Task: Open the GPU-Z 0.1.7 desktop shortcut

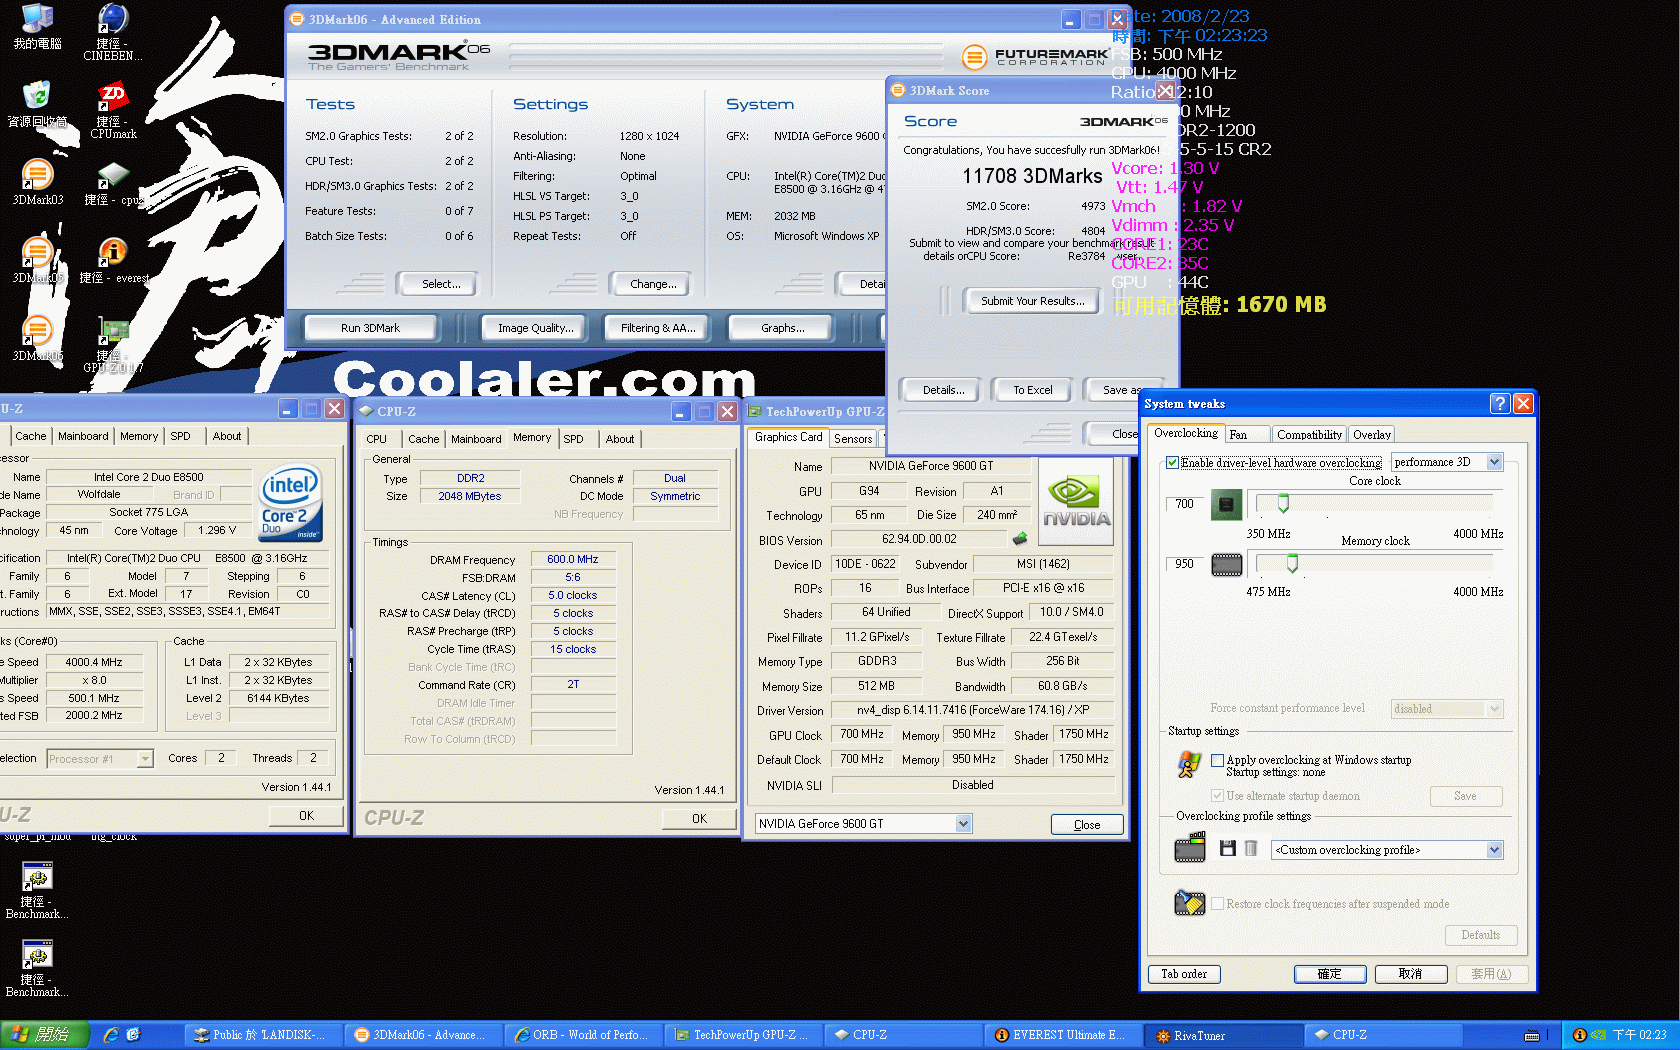Action: click(113, 345)
